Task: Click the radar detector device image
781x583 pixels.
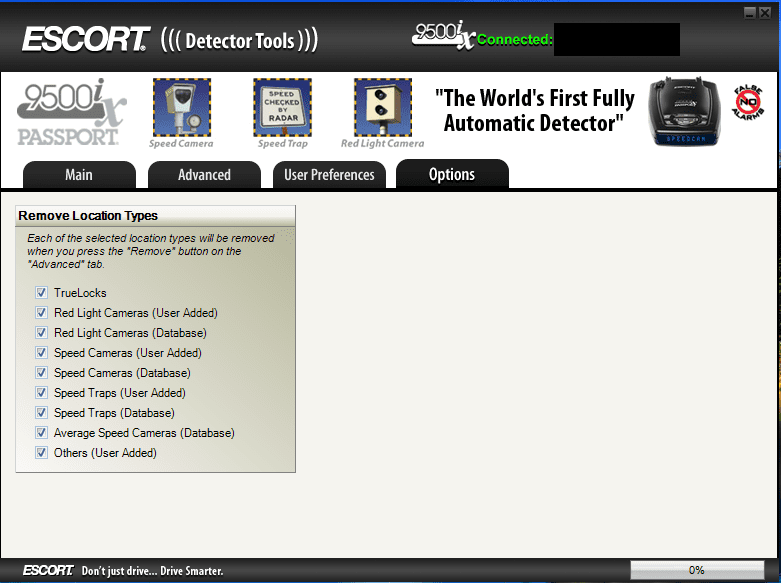Action: pos(684,112)
